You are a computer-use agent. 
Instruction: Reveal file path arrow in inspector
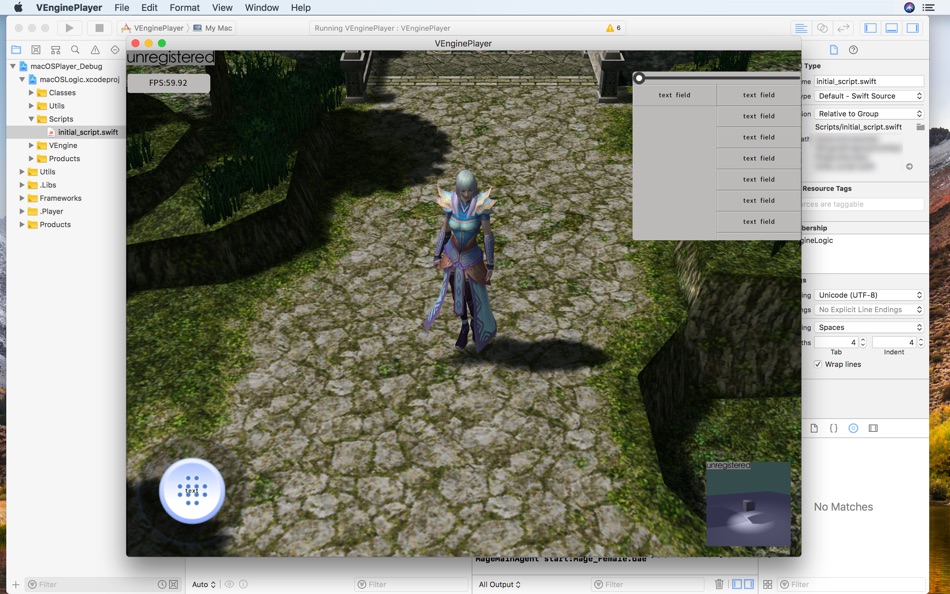(909, 167)
